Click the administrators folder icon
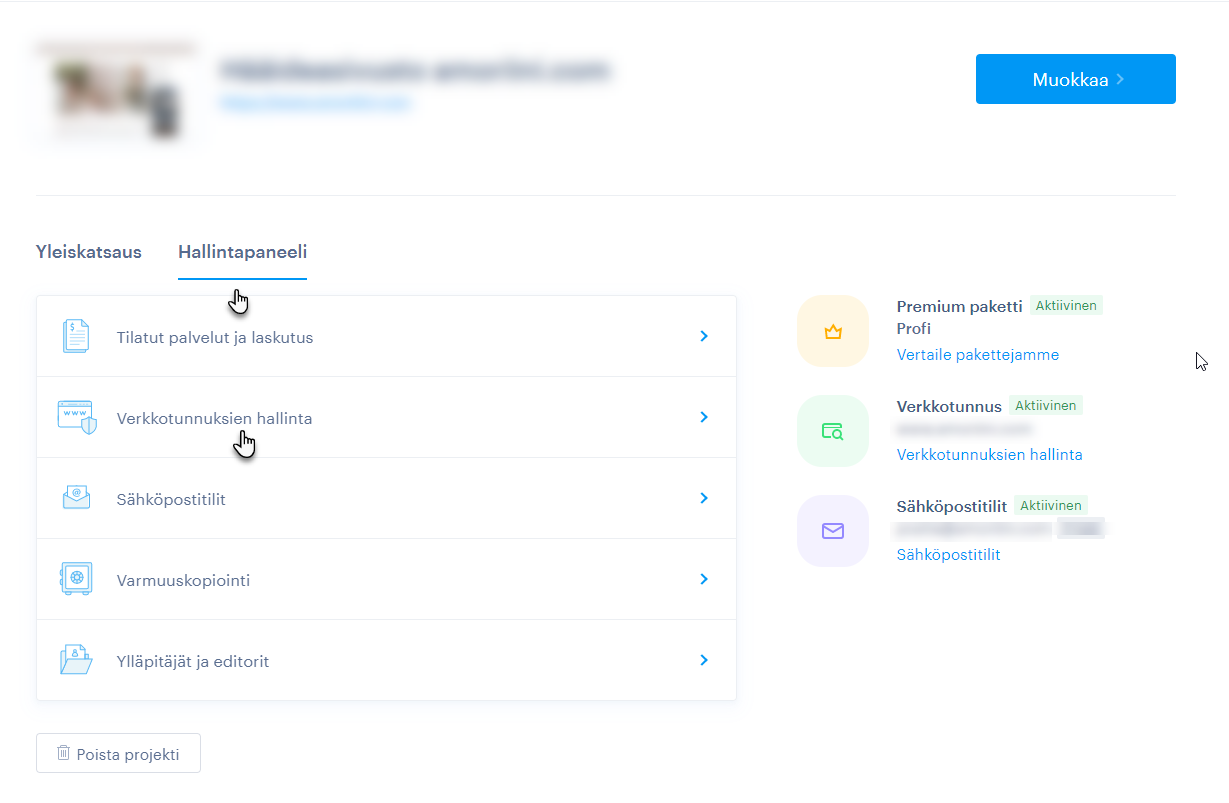 tap(76, 660)
